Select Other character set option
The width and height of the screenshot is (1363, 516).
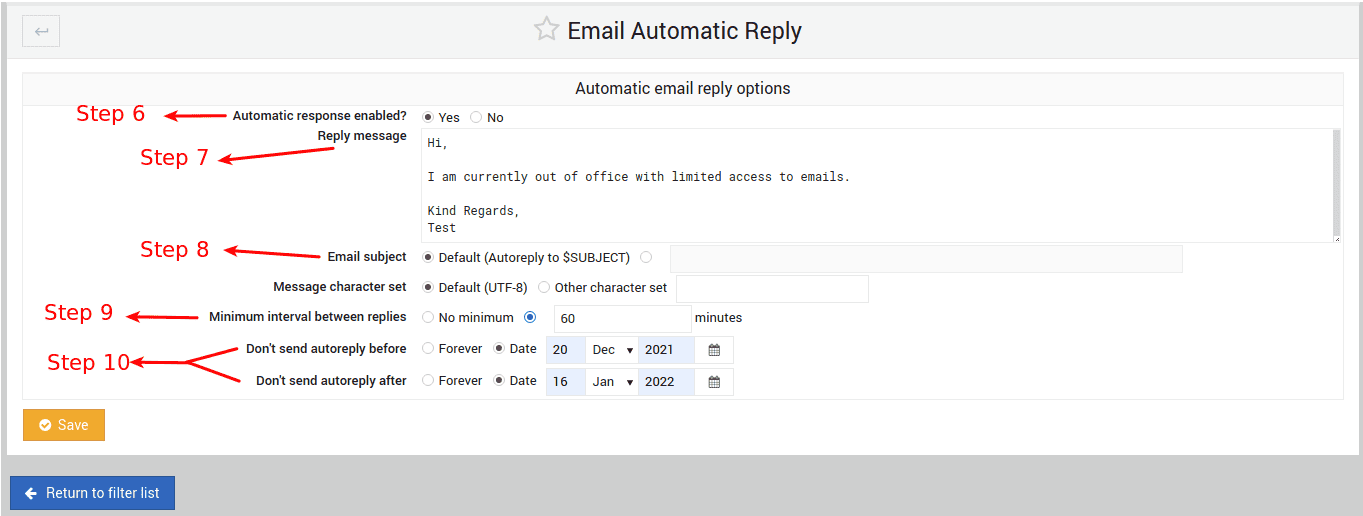tap(544, 287)
